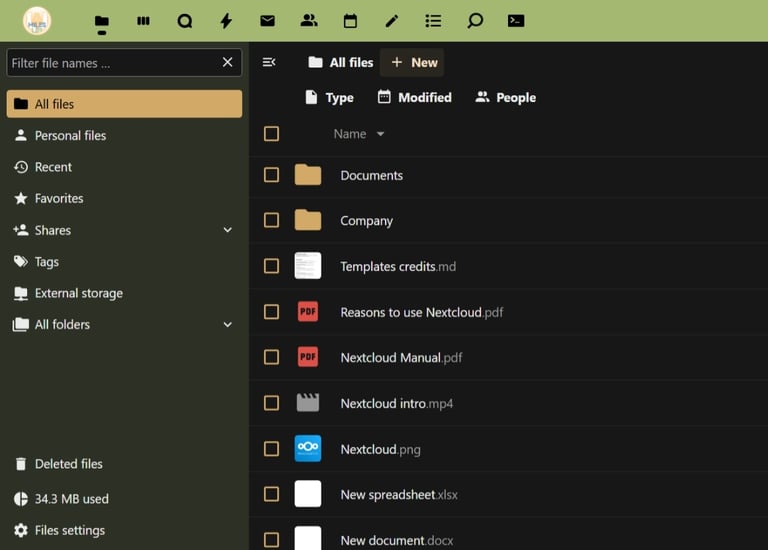Expand the All folders chevron
The height and width of the screenshot is (550, 768).
(227, 325)
